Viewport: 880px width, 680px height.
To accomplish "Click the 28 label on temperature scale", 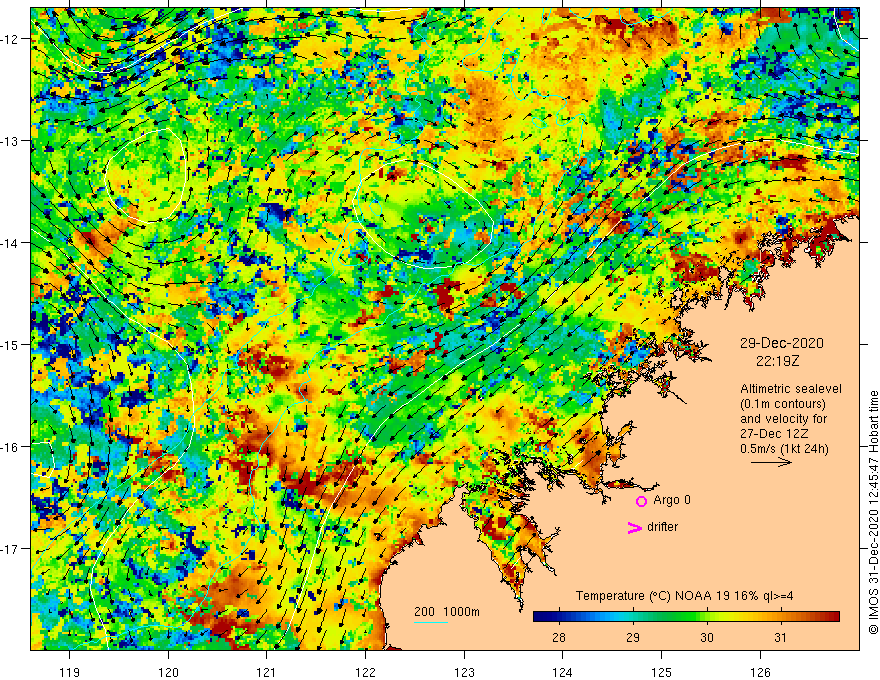I will 558,637.
